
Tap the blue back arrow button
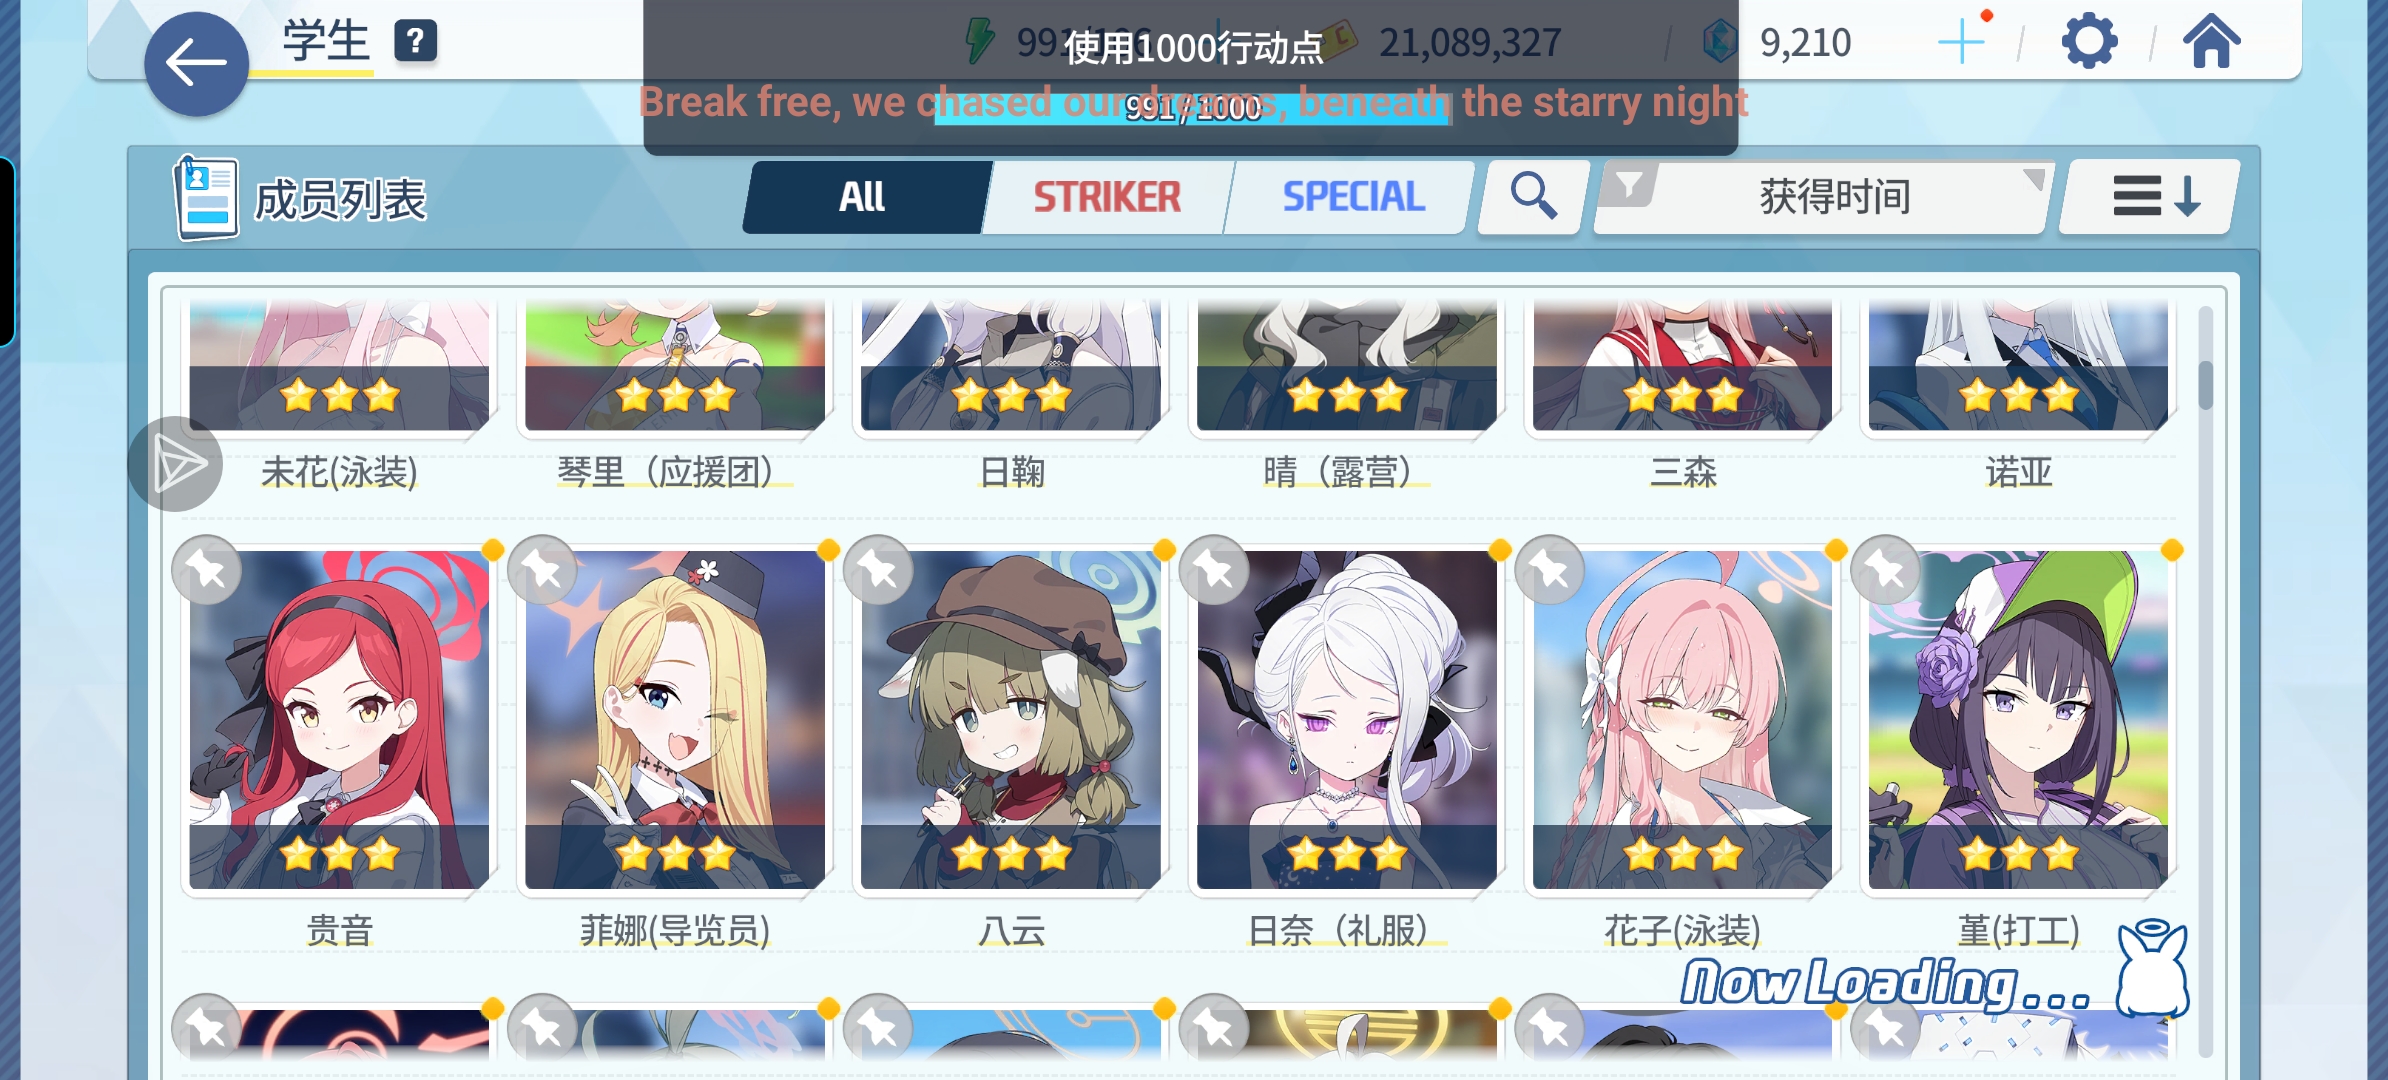point(196,64)
